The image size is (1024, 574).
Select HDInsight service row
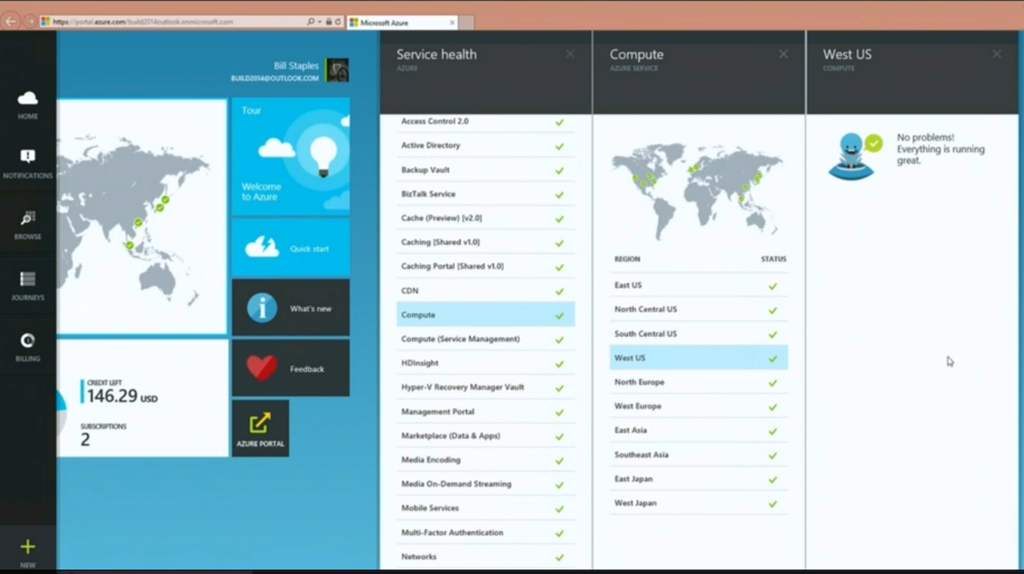pos(485,363)
